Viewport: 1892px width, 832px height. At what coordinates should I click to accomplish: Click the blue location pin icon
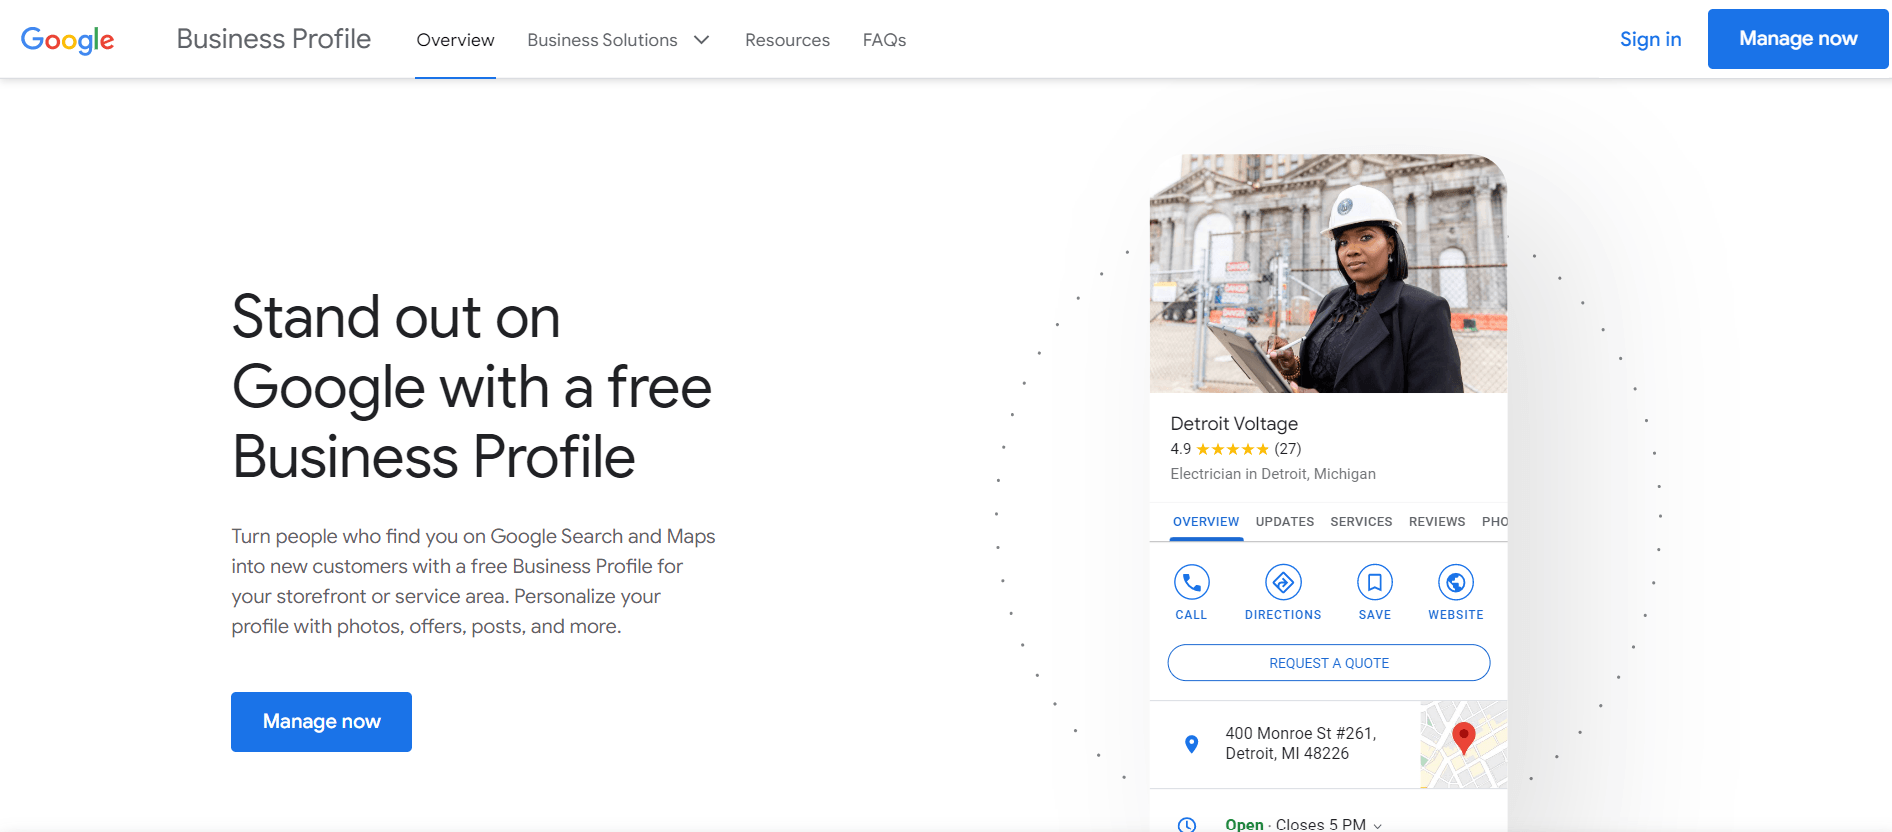(x=1191, y=744)
